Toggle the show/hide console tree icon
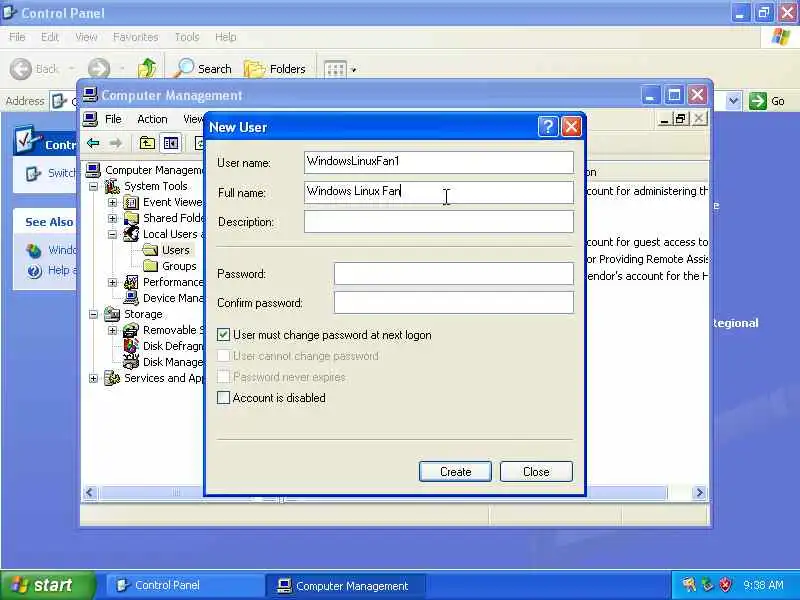 pos(170,143)
